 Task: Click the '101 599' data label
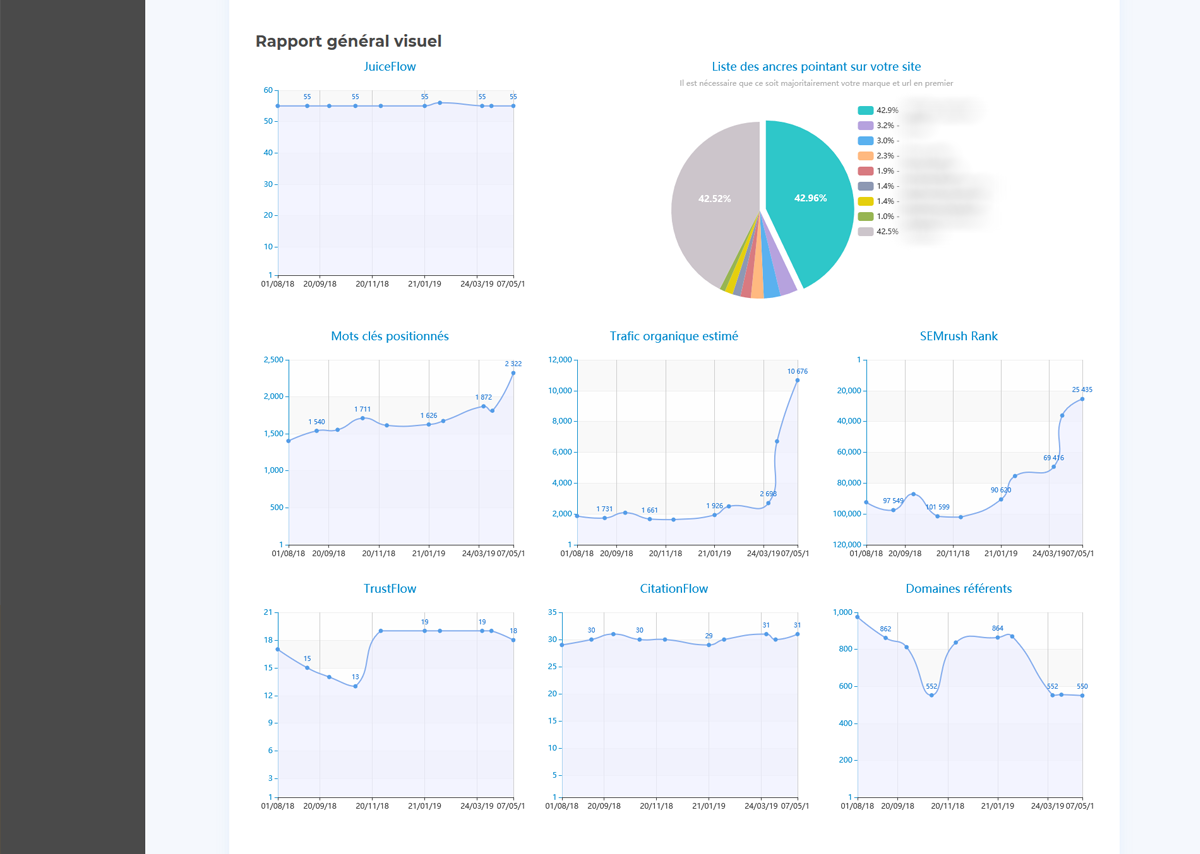[x=938, y=507]
